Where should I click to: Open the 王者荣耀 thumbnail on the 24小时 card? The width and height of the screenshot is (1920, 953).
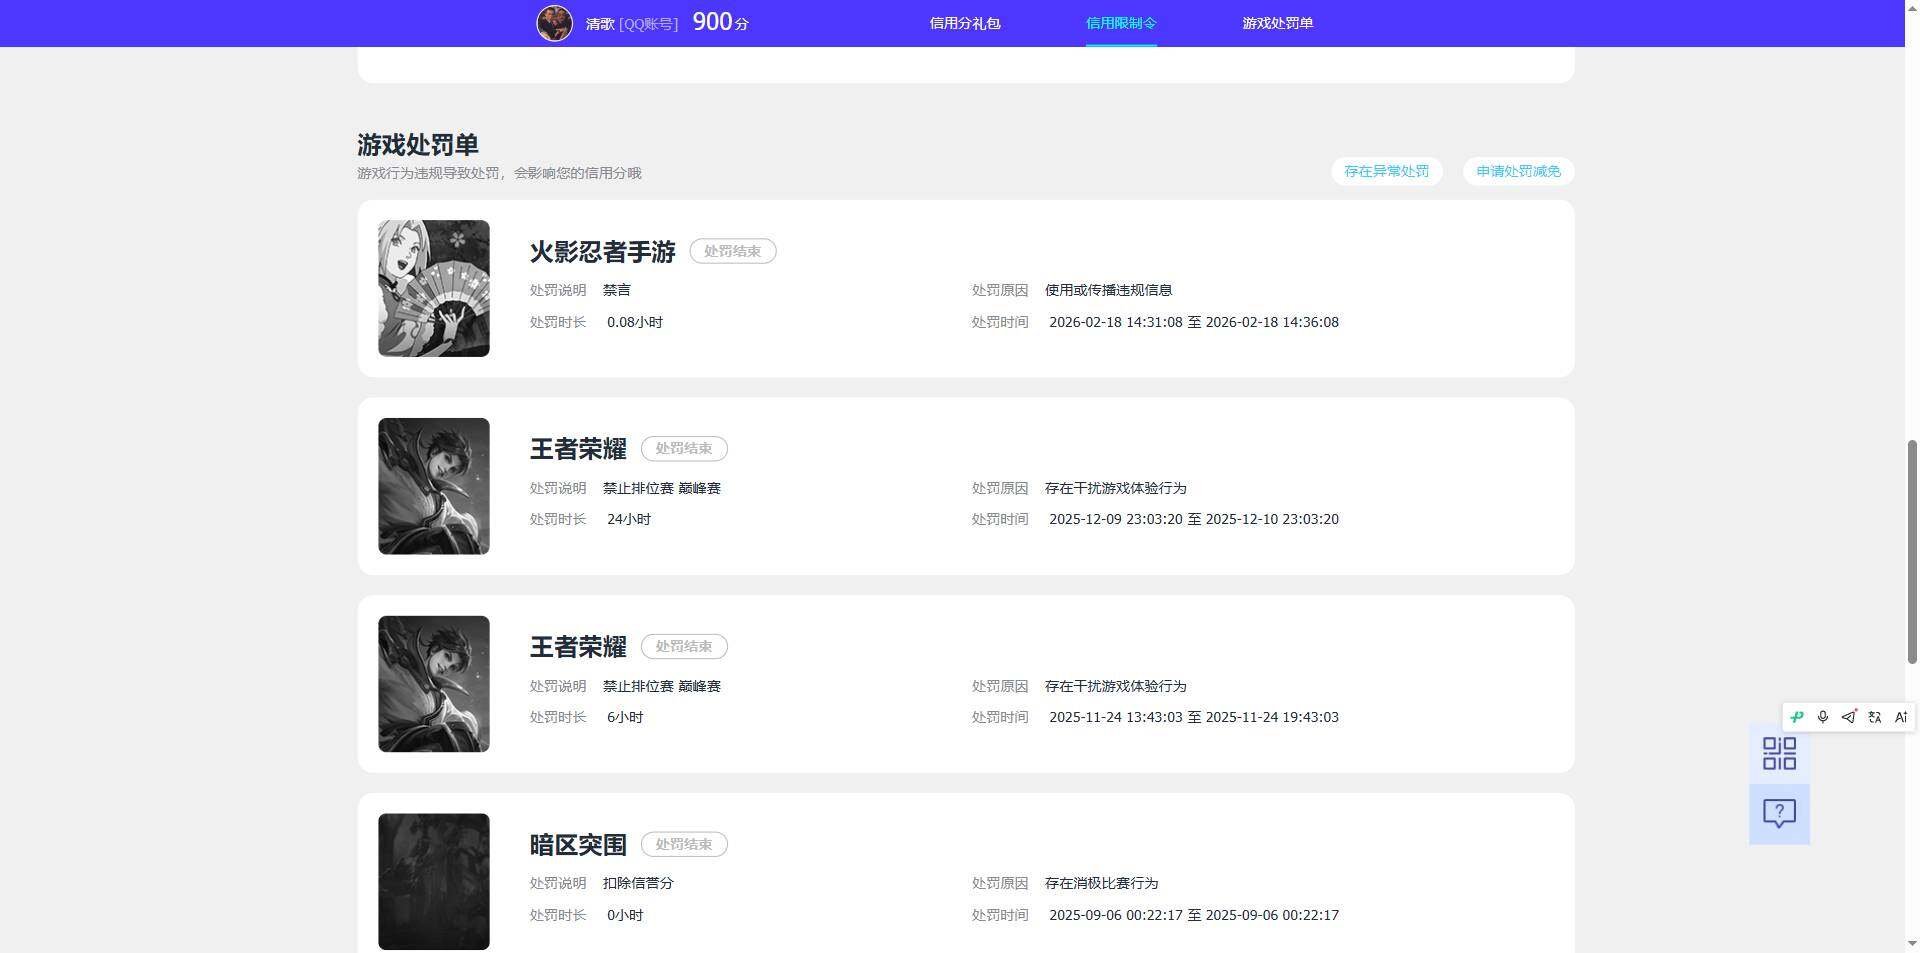434,486
